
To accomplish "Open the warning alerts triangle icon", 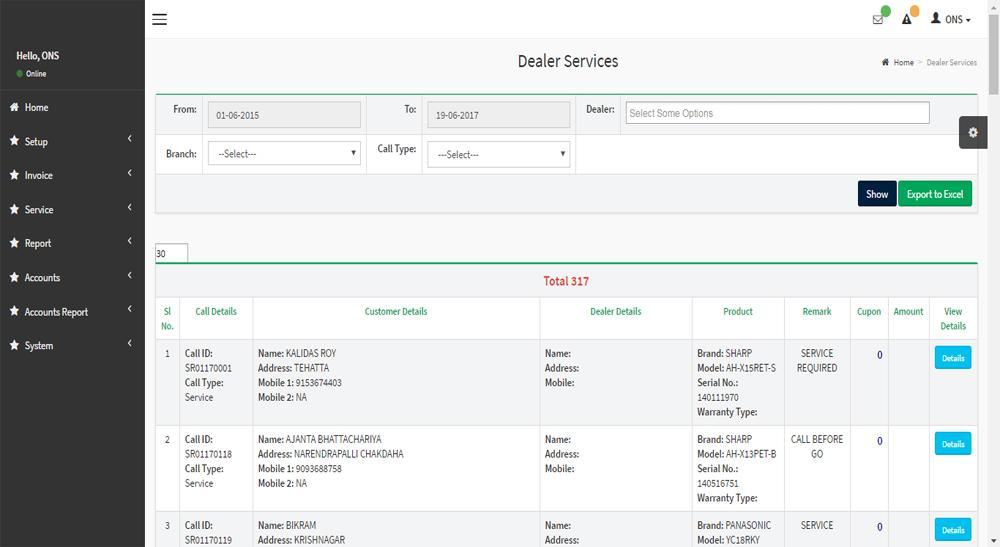I will pyautogui.click(x=906, y=19).
